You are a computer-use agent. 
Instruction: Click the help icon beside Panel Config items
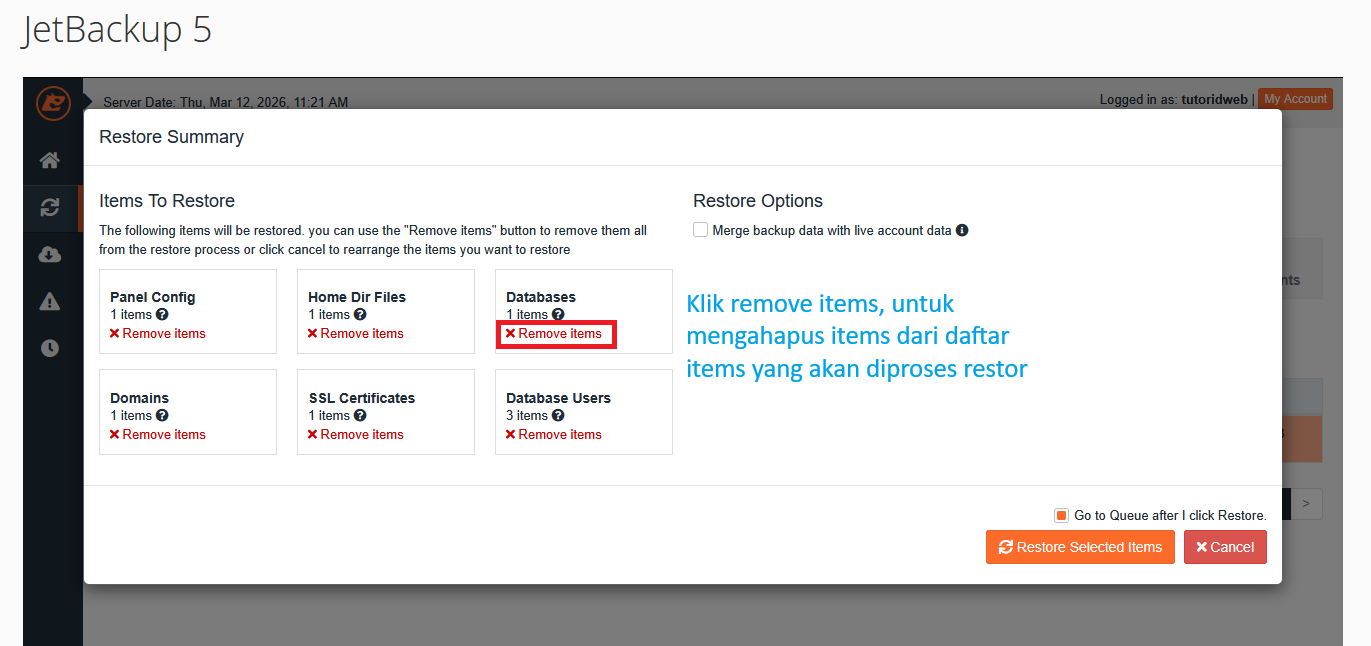(160, 314)
